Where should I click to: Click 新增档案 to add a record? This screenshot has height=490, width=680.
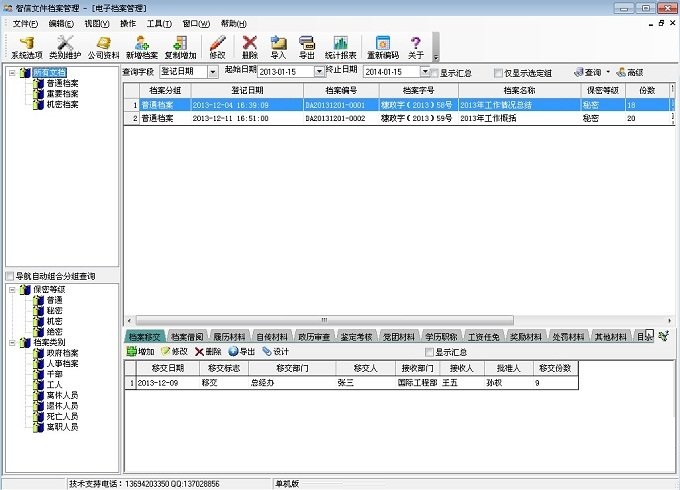[141, 47]
